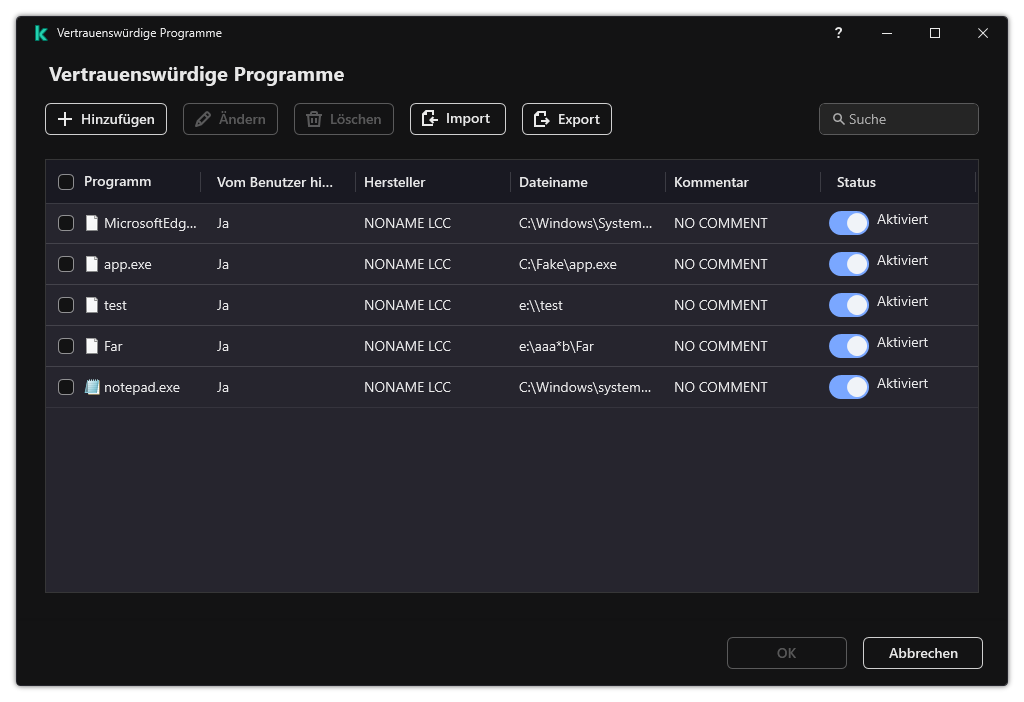Click the Import button

457,119
